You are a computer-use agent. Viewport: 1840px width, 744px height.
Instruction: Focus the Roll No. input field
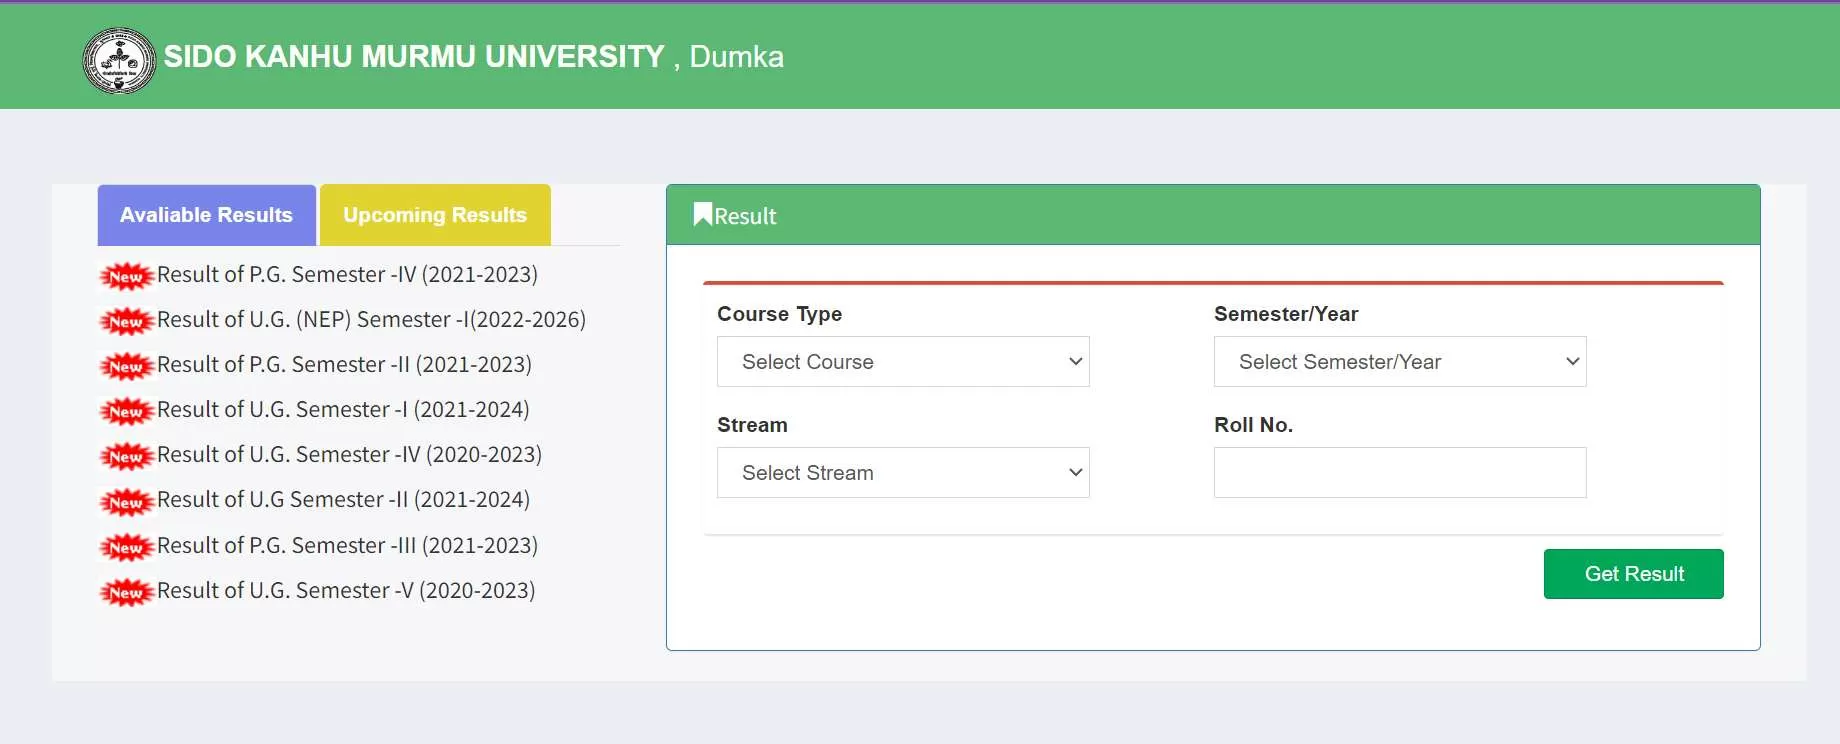[1399, 473]
